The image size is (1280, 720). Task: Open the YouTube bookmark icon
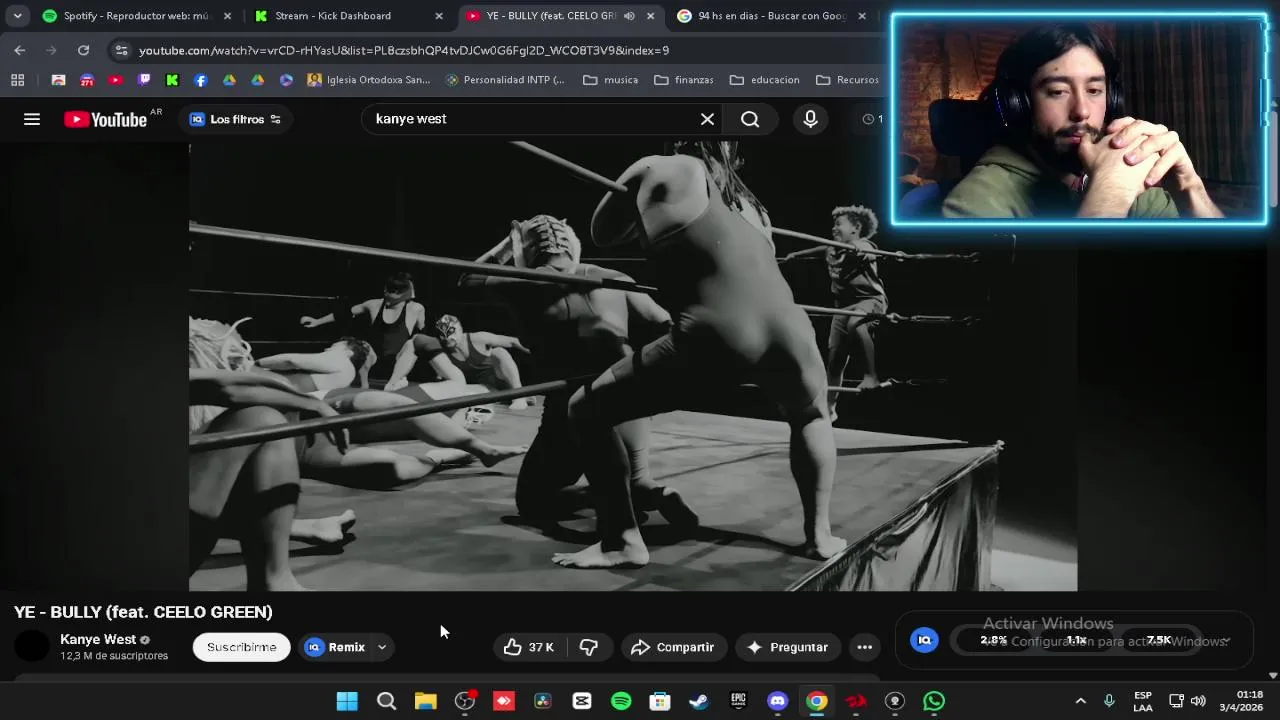tap(115, 80)
